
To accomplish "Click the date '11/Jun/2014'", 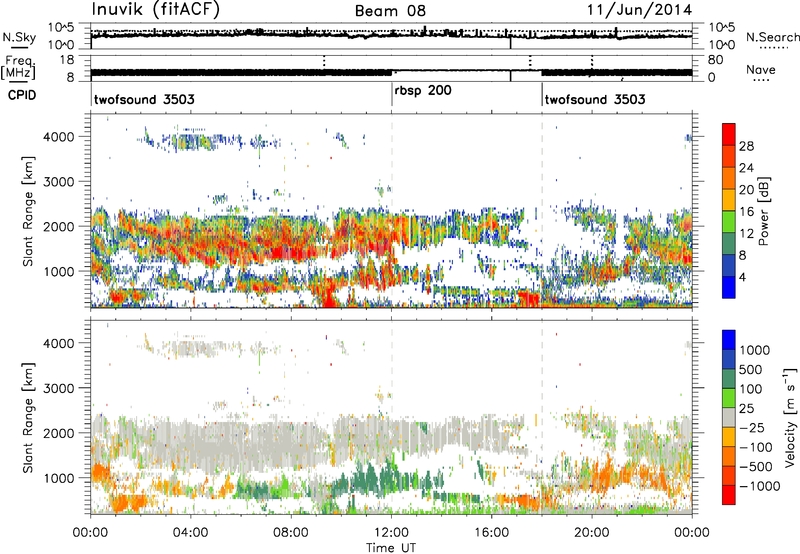I will (639, 10).
